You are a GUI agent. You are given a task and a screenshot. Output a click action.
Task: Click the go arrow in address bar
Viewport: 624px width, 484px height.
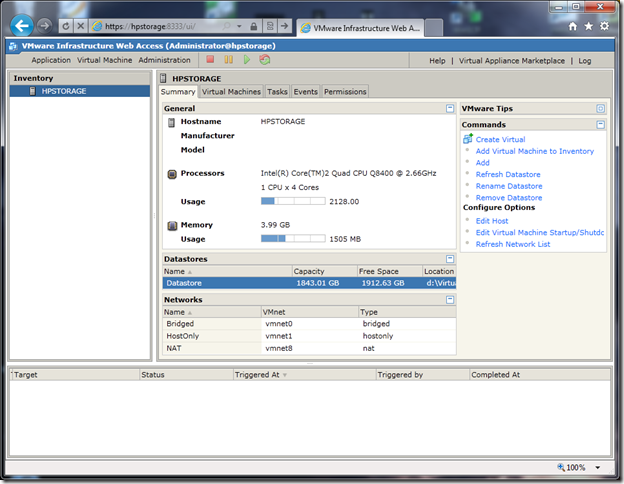click(284, 26)
